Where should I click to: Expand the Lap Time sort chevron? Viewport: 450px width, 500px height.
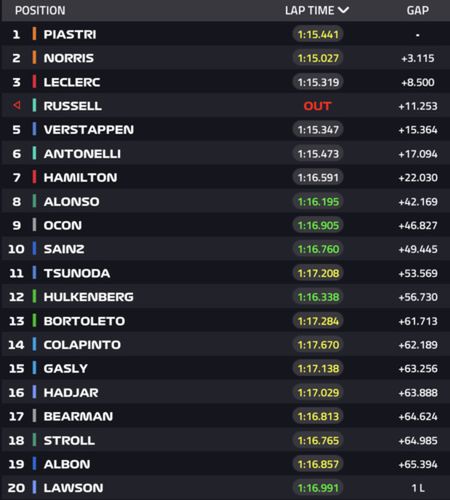click(x=343, y=10)
